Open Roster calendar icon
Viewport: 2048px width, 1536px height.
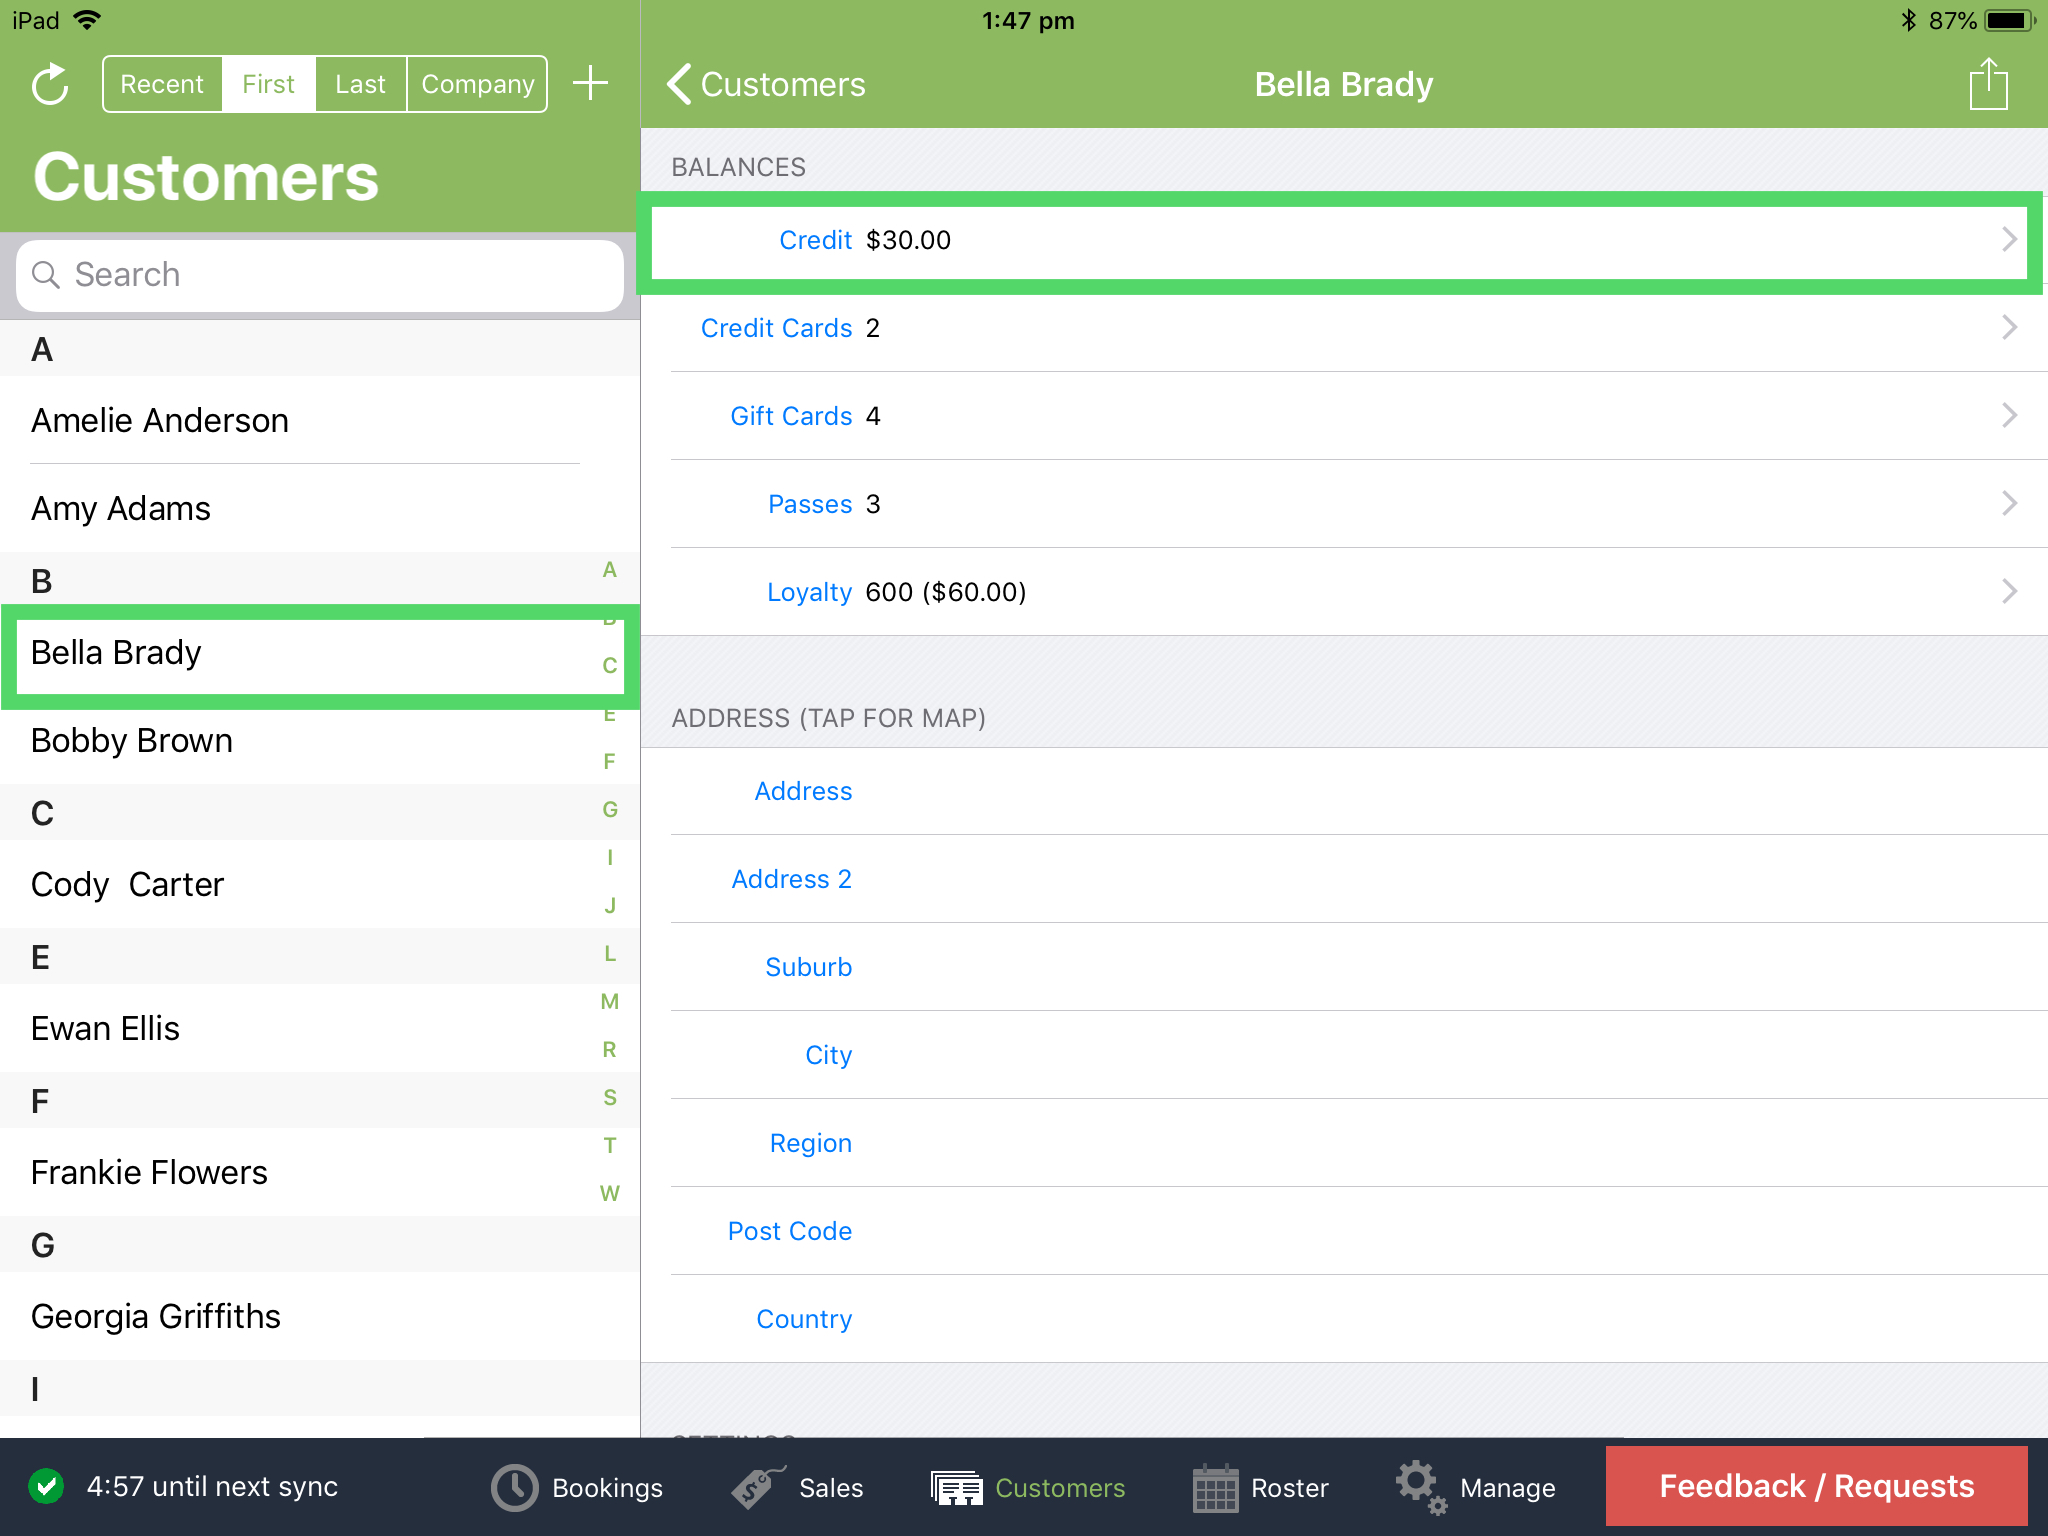1216,1487
